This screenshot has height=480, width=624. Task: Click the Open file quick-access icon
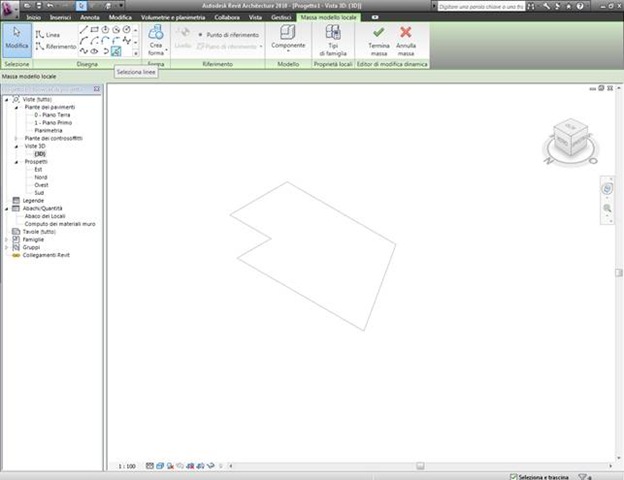(x=27, y=6)
